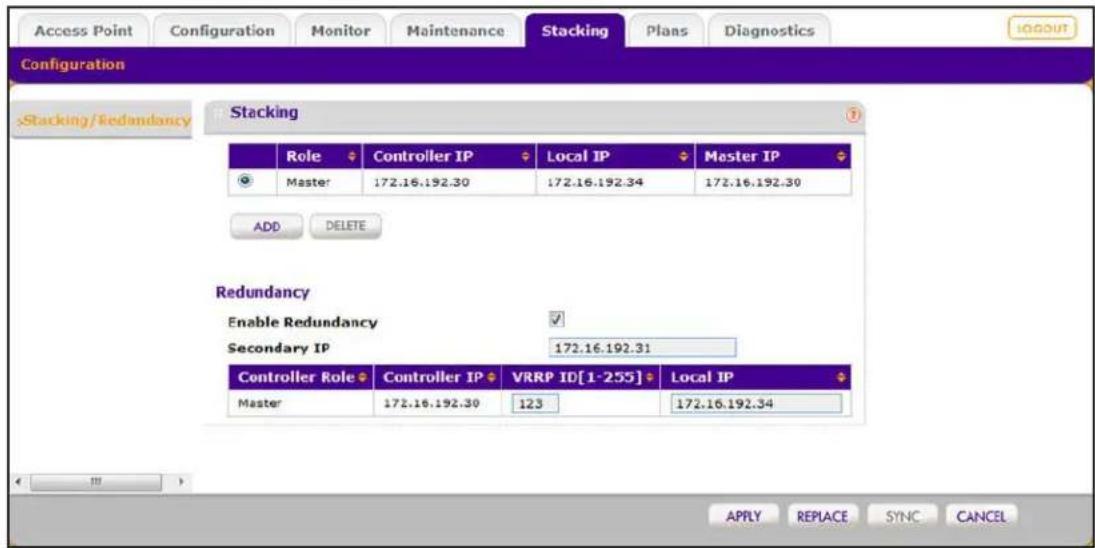Select the Stacking tab
The width and height of the screenshot is (1095, 548).
(575, 31)
